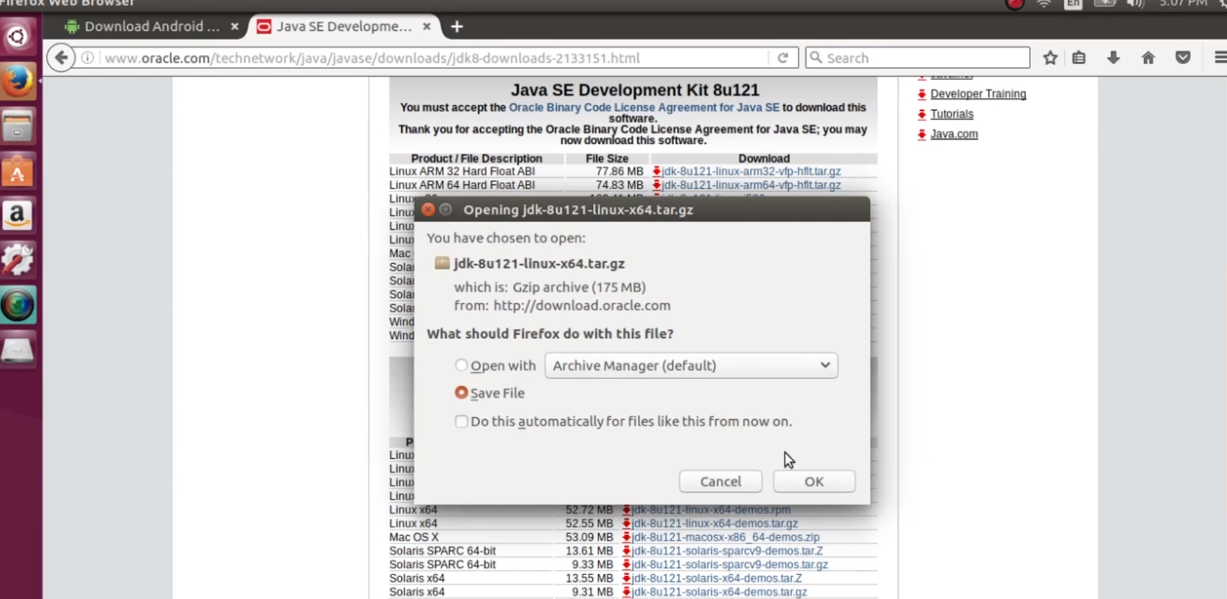Open the Firefox downloads arrow
Viewport: 1227px width, 599px height.
1113,58
